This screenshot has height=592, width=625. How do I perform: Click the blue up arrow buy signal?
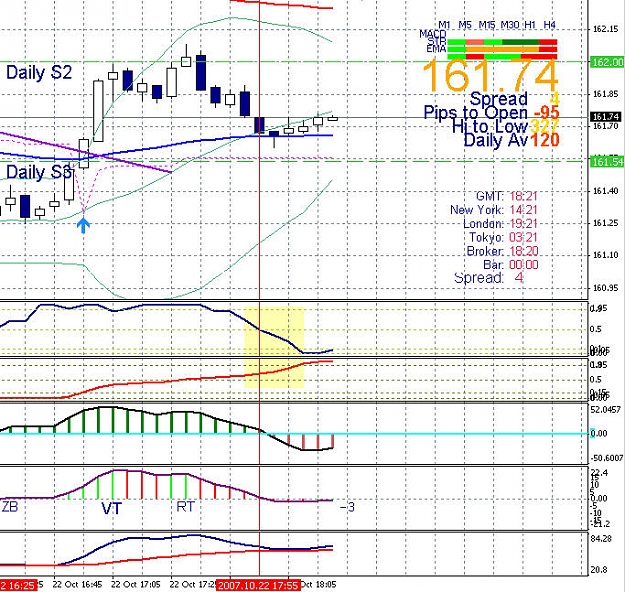(83, 225)
